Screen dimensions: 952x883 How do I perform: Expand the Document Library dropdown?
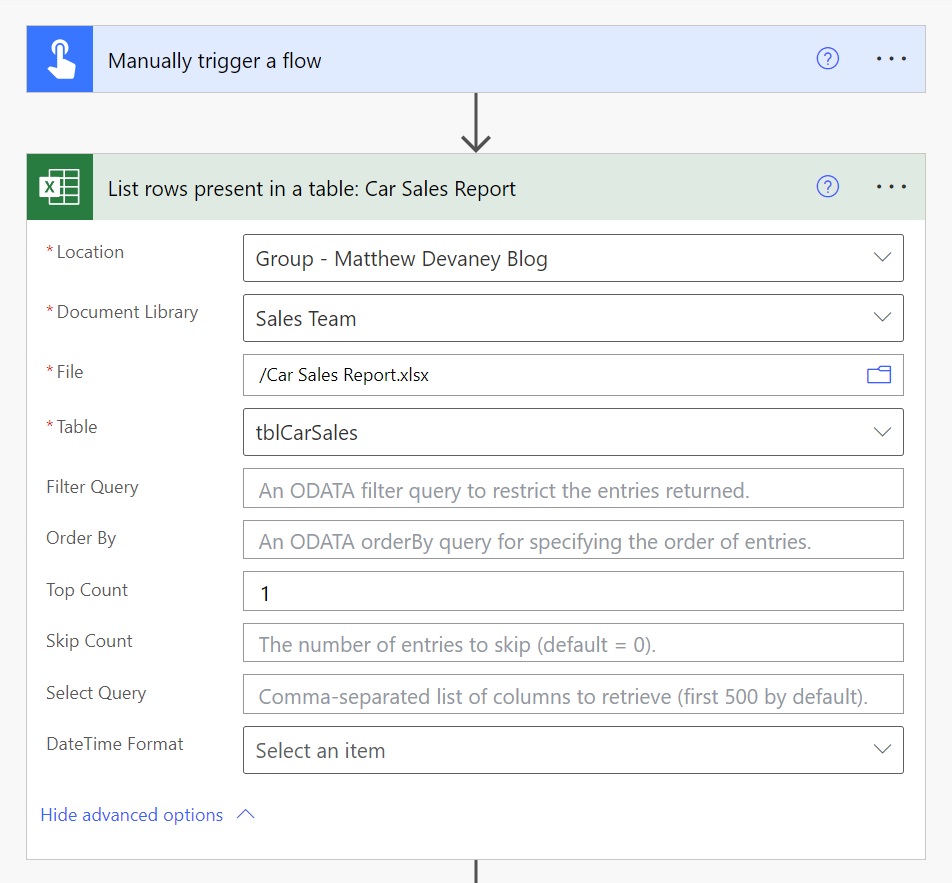(x=882, y=317)
